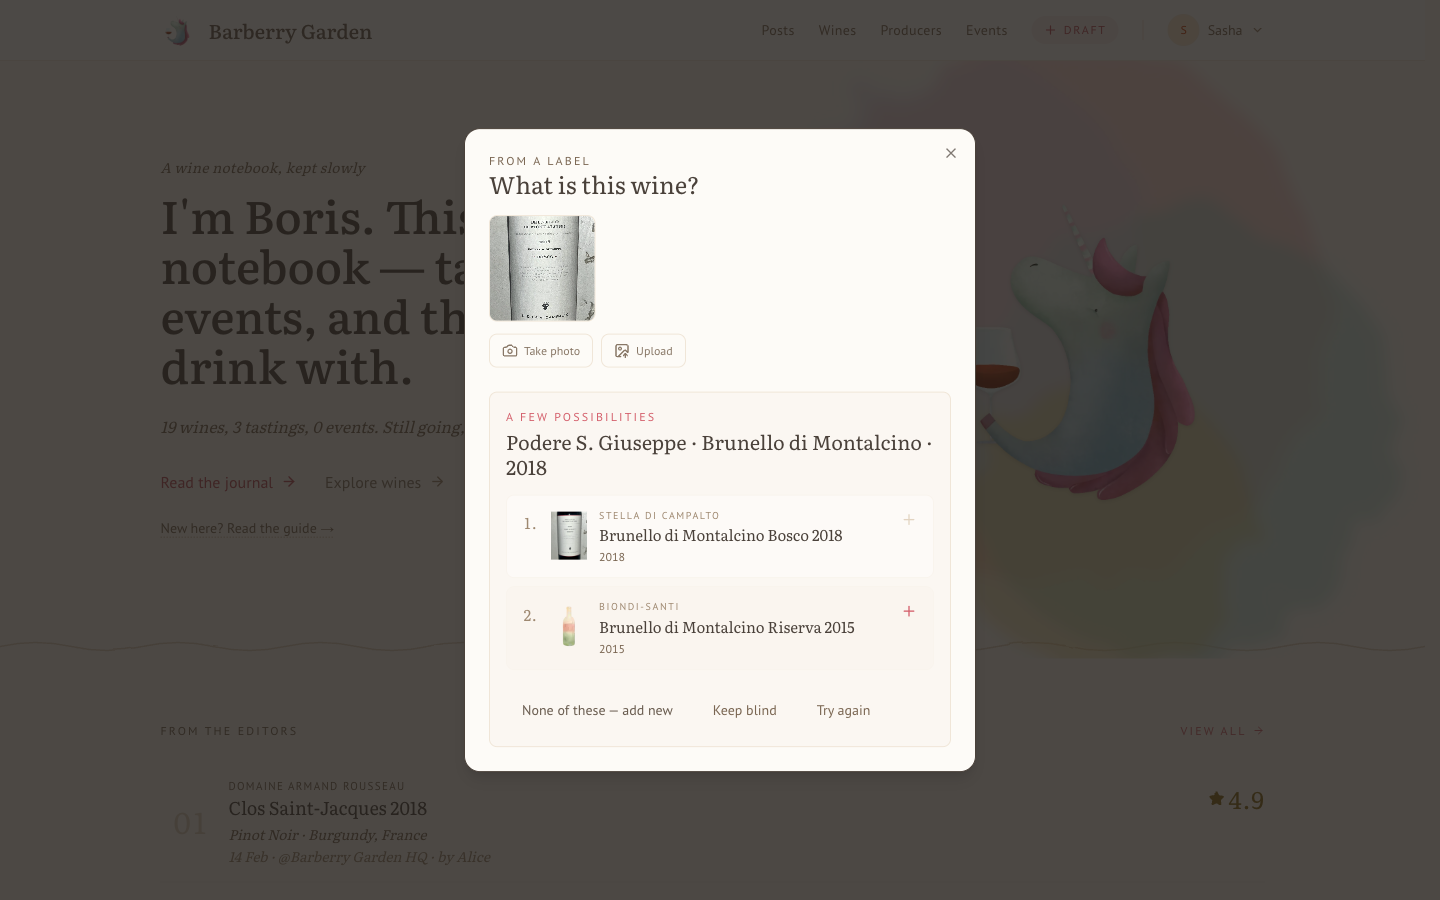Click the Stella di Campalto bottle thumbnail
This screenshot has width=1440, height=900.
(x=569, y=535)
